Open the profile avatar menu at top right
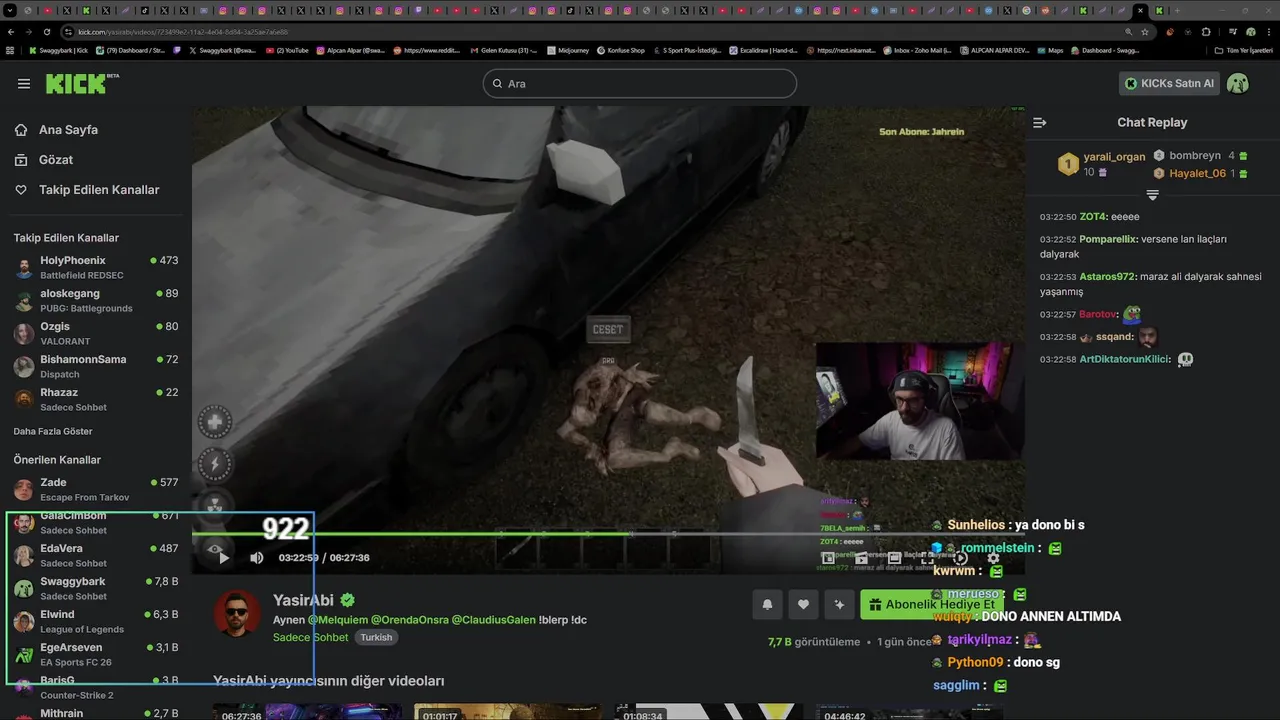This screenshot has width=1280, height=720. (x=1238, y=83)
